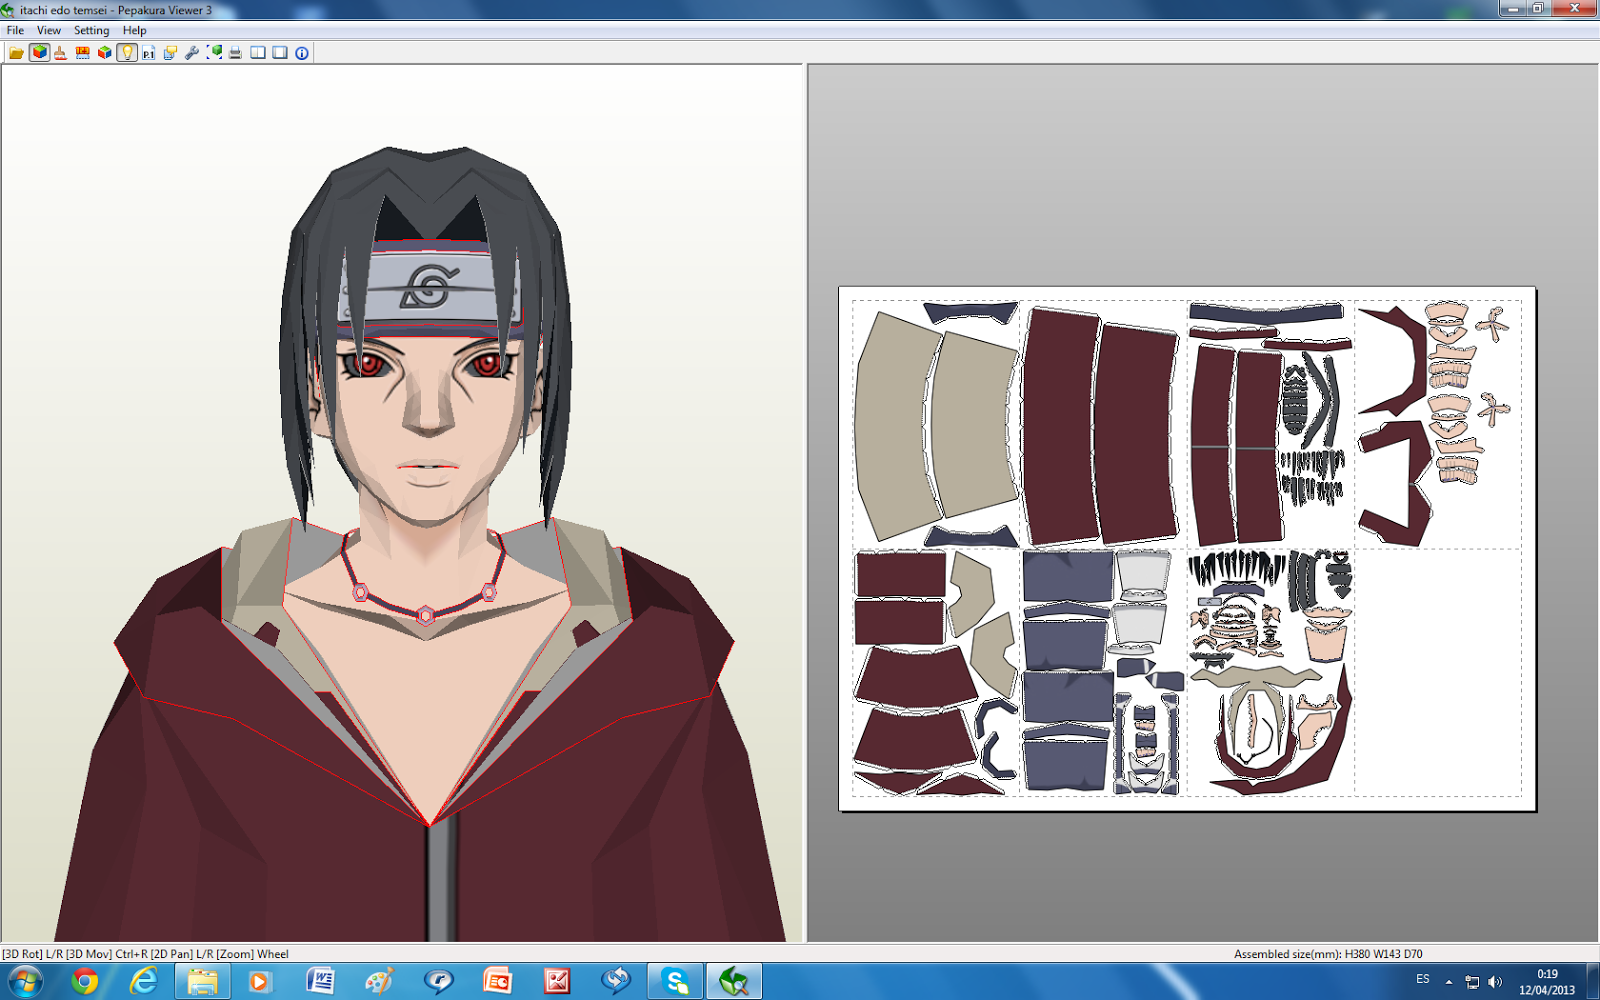This screenshot has height=1000, width=1600.
Task: Open the File menu
Action: pyautogui.click(x=14, y=30)
